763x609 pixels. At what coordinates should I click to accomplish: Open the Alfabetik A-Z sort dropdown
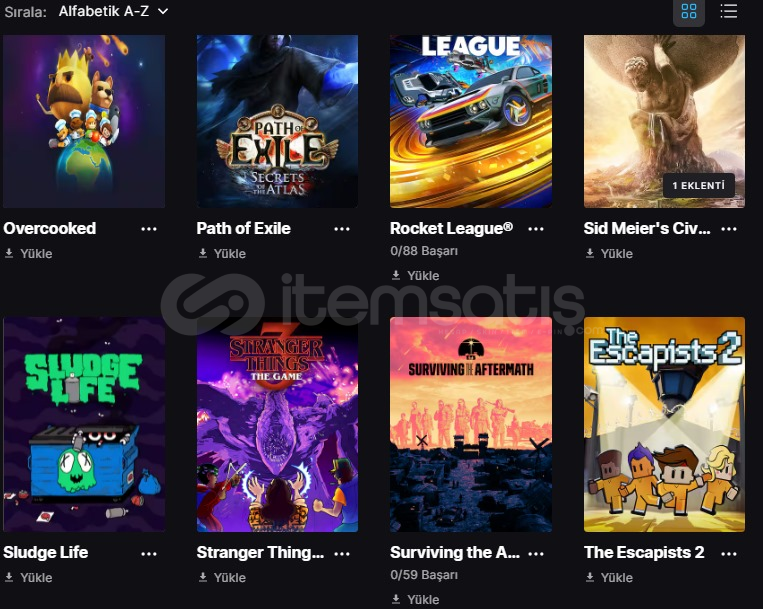click(x=113, y=11)
